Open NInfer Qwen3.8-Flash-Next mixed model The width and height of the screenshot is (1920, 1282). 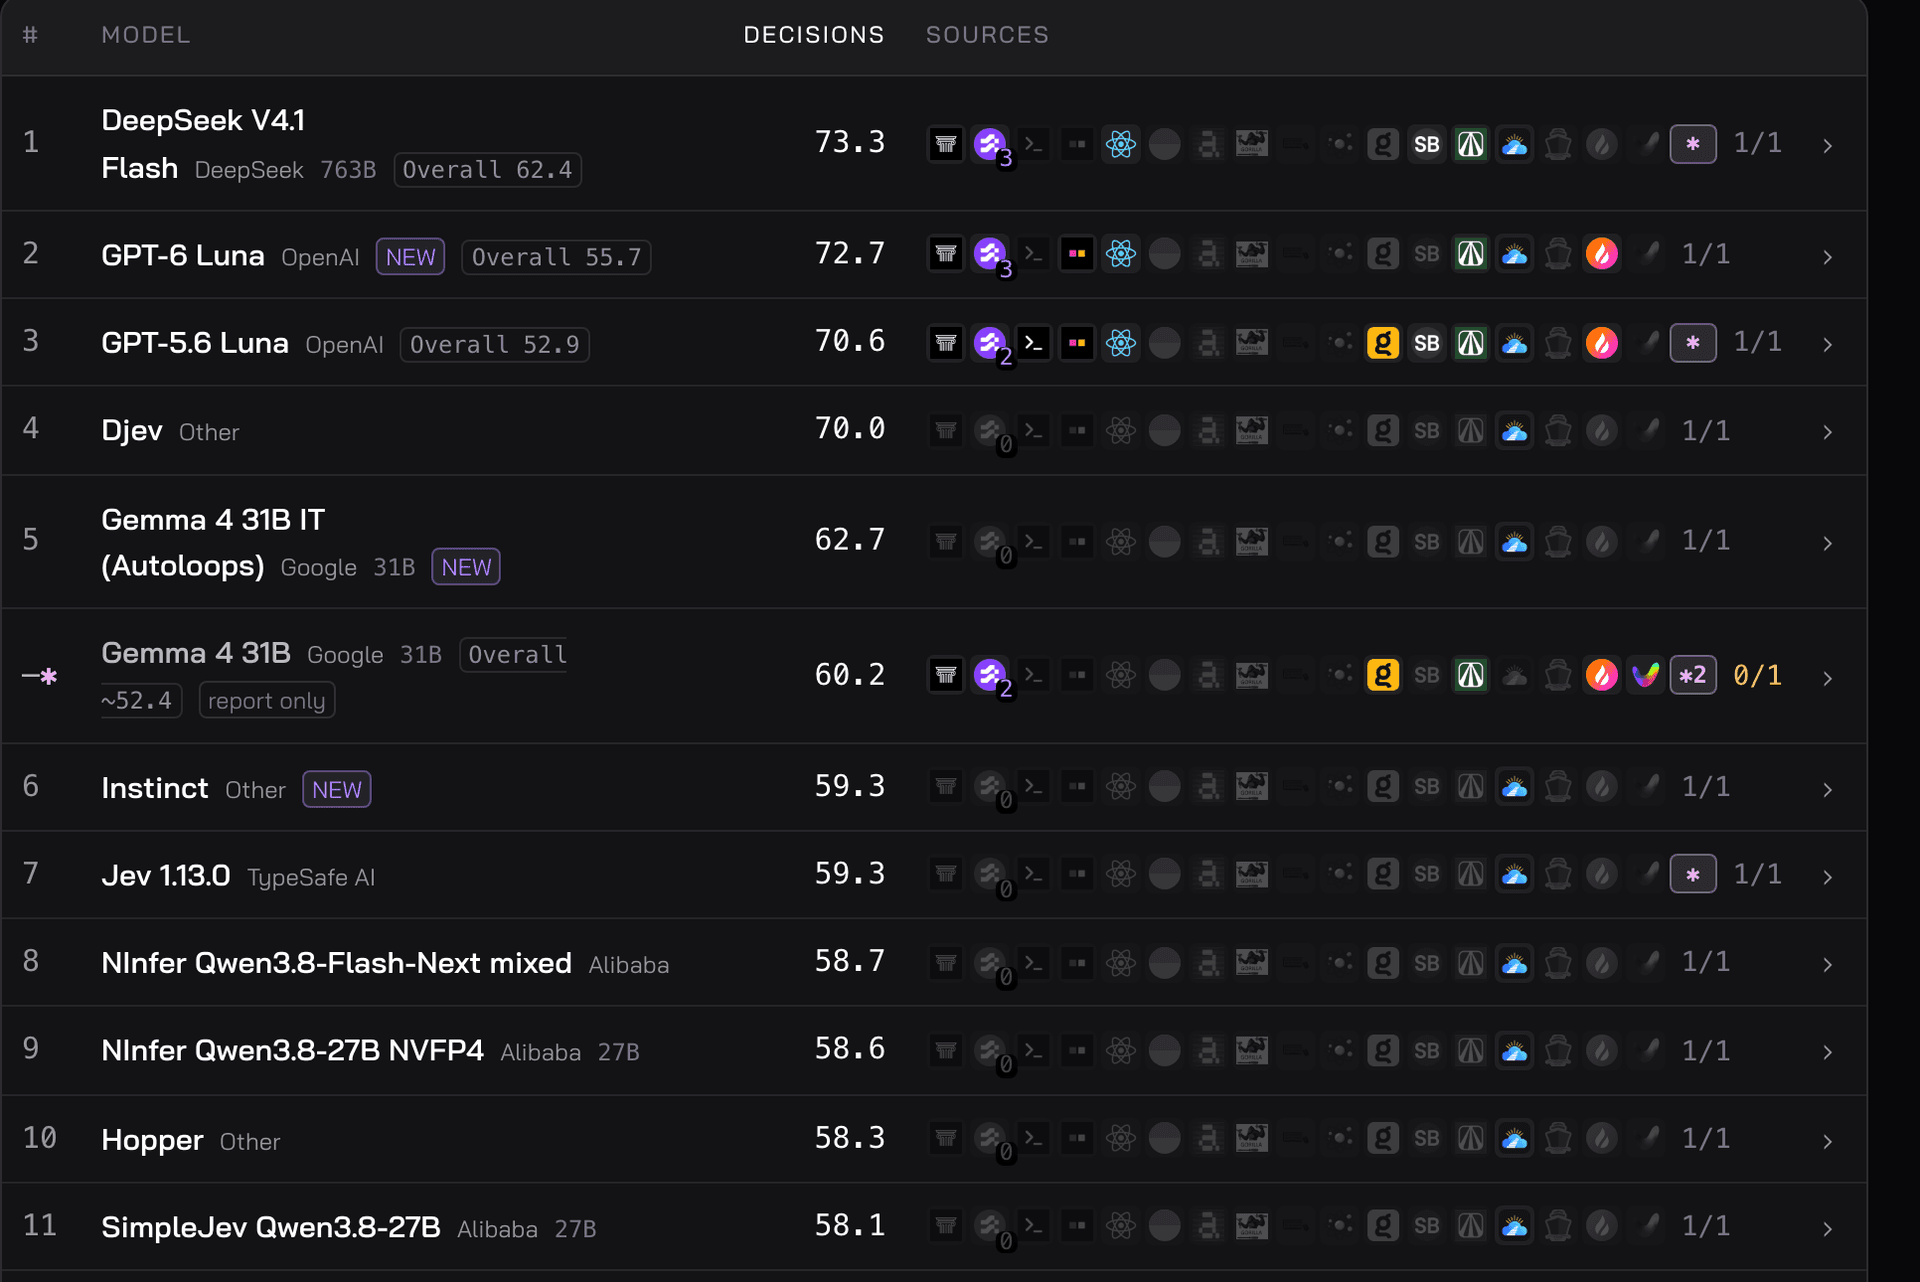pyautogui.click(x=336, y=963)
